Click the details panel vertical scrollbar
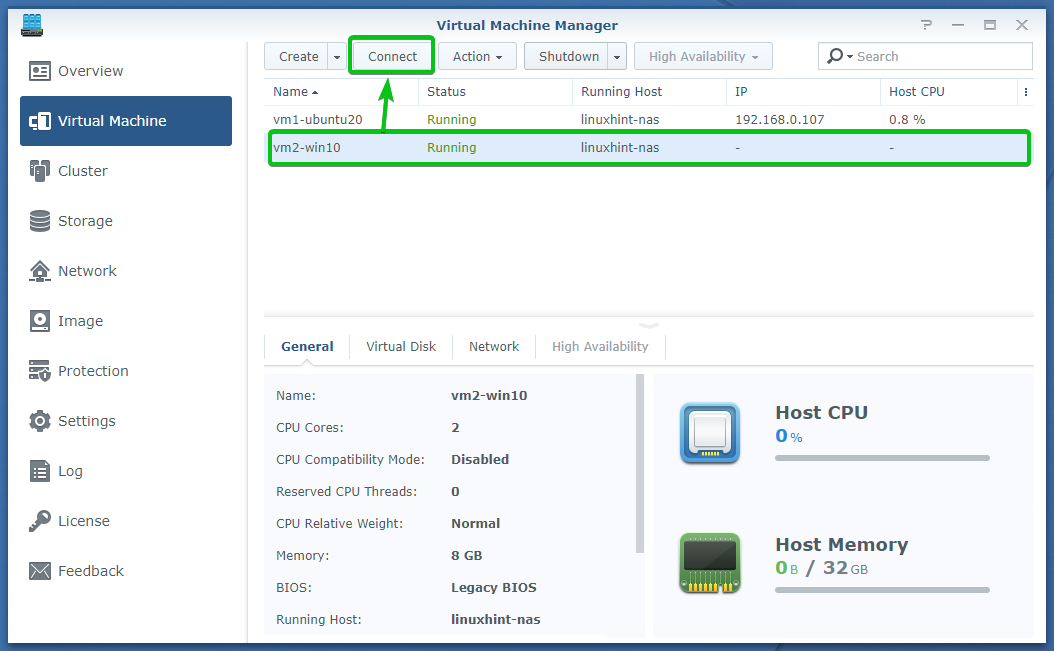 point(640,460)
